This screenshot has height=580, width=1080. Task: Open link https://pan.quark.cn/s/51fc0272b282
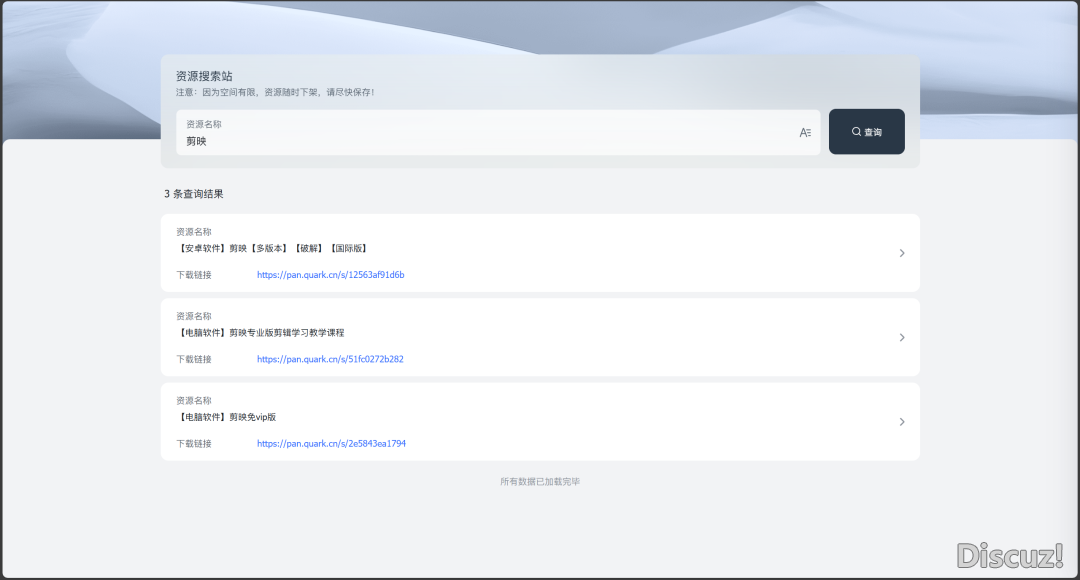click(330, 360)
